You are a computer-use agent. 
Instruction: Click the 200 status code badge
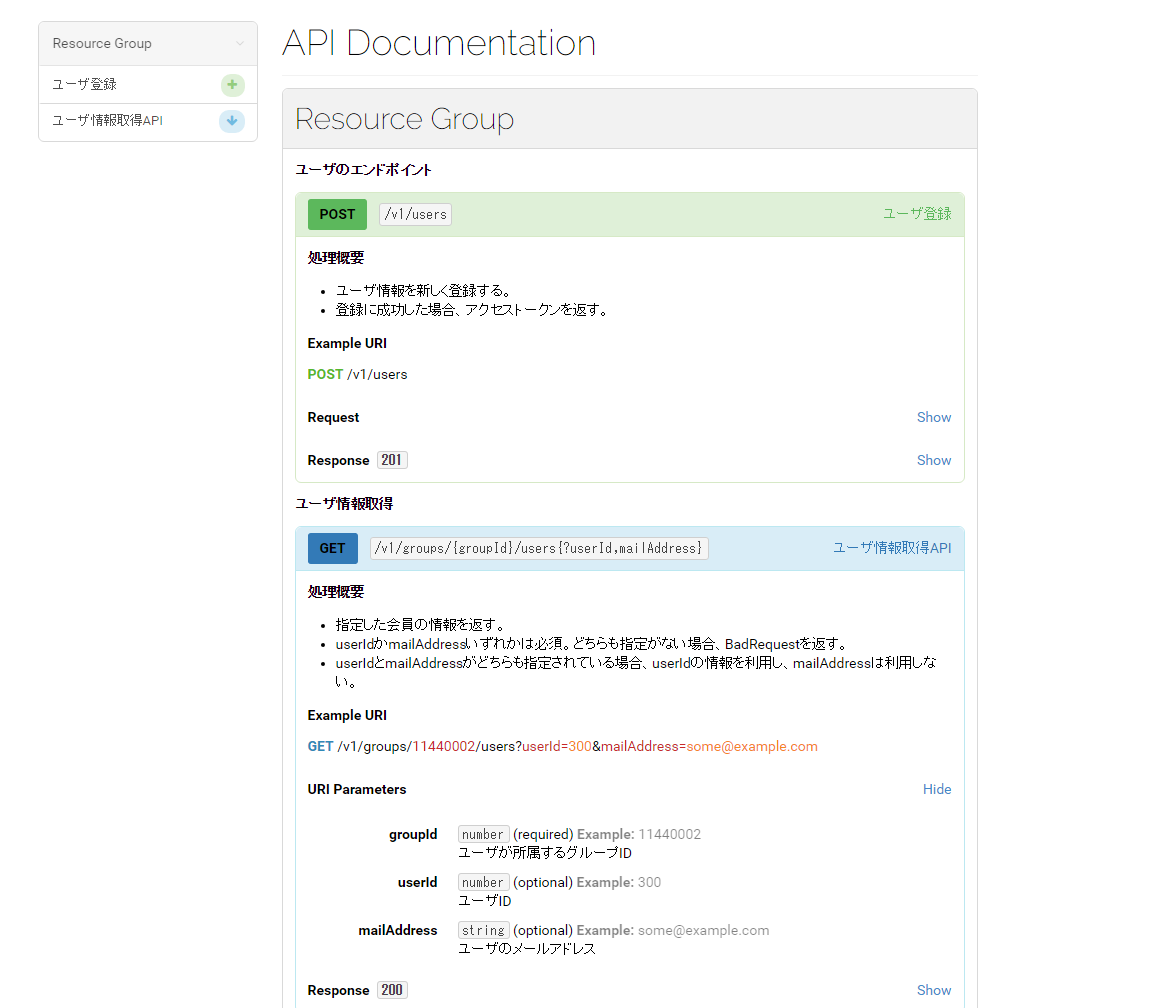click(x=391, y=990)
